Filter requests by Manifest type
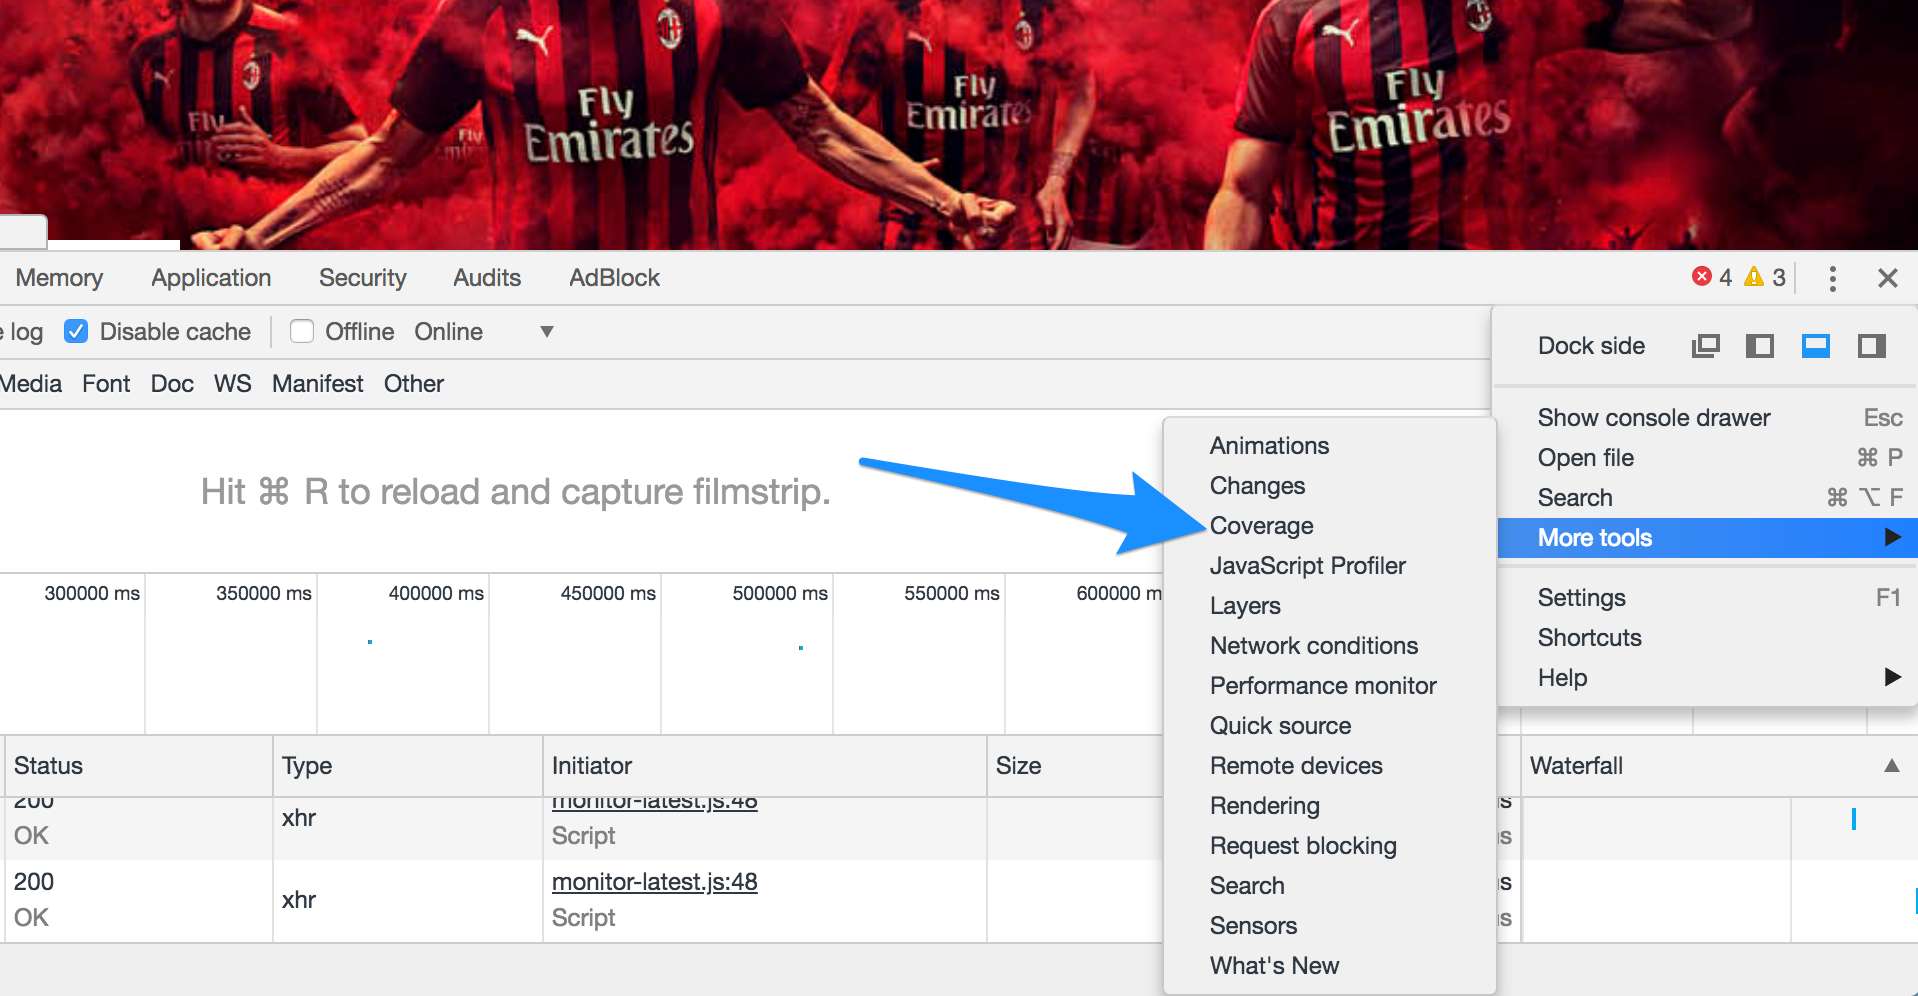Image resolution: width=1918 pixels, height=996 pixels. pyautogui.click(x=318, y=384)
